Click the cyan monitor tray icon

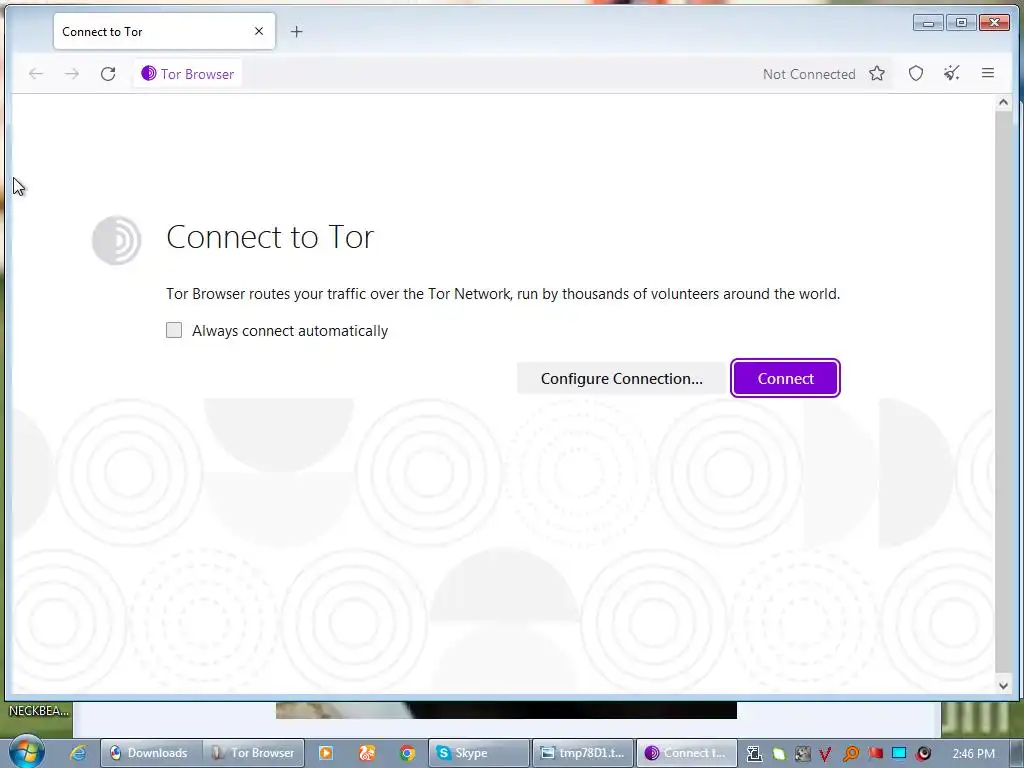[899, 754]
